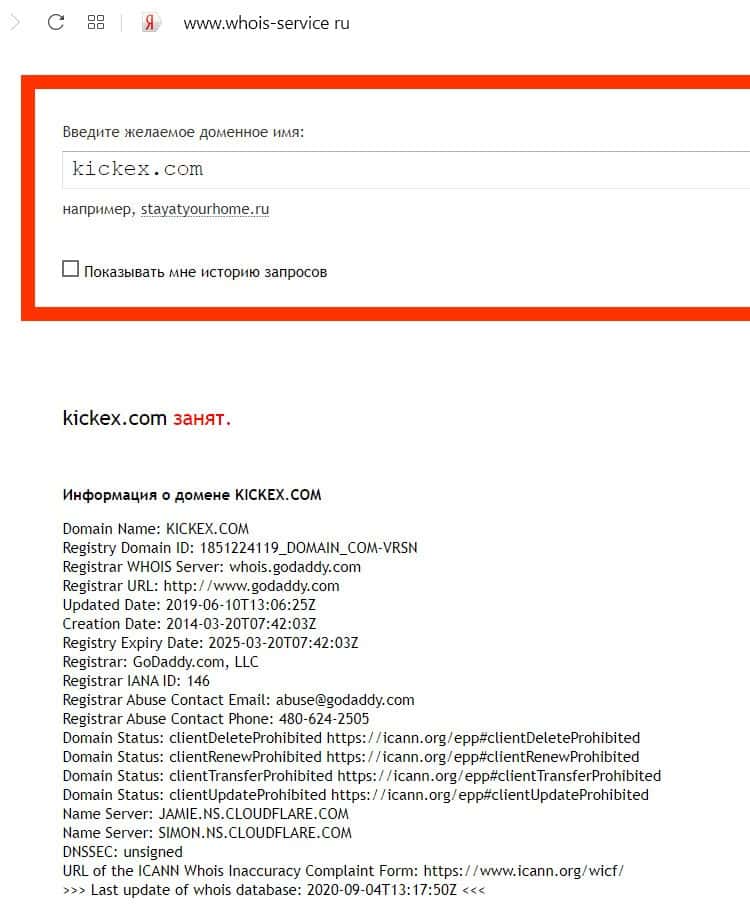Screen dimensions: 750x908
Task: Click the clientTransferProhibited ICANN URL
Action: point(499,776)
